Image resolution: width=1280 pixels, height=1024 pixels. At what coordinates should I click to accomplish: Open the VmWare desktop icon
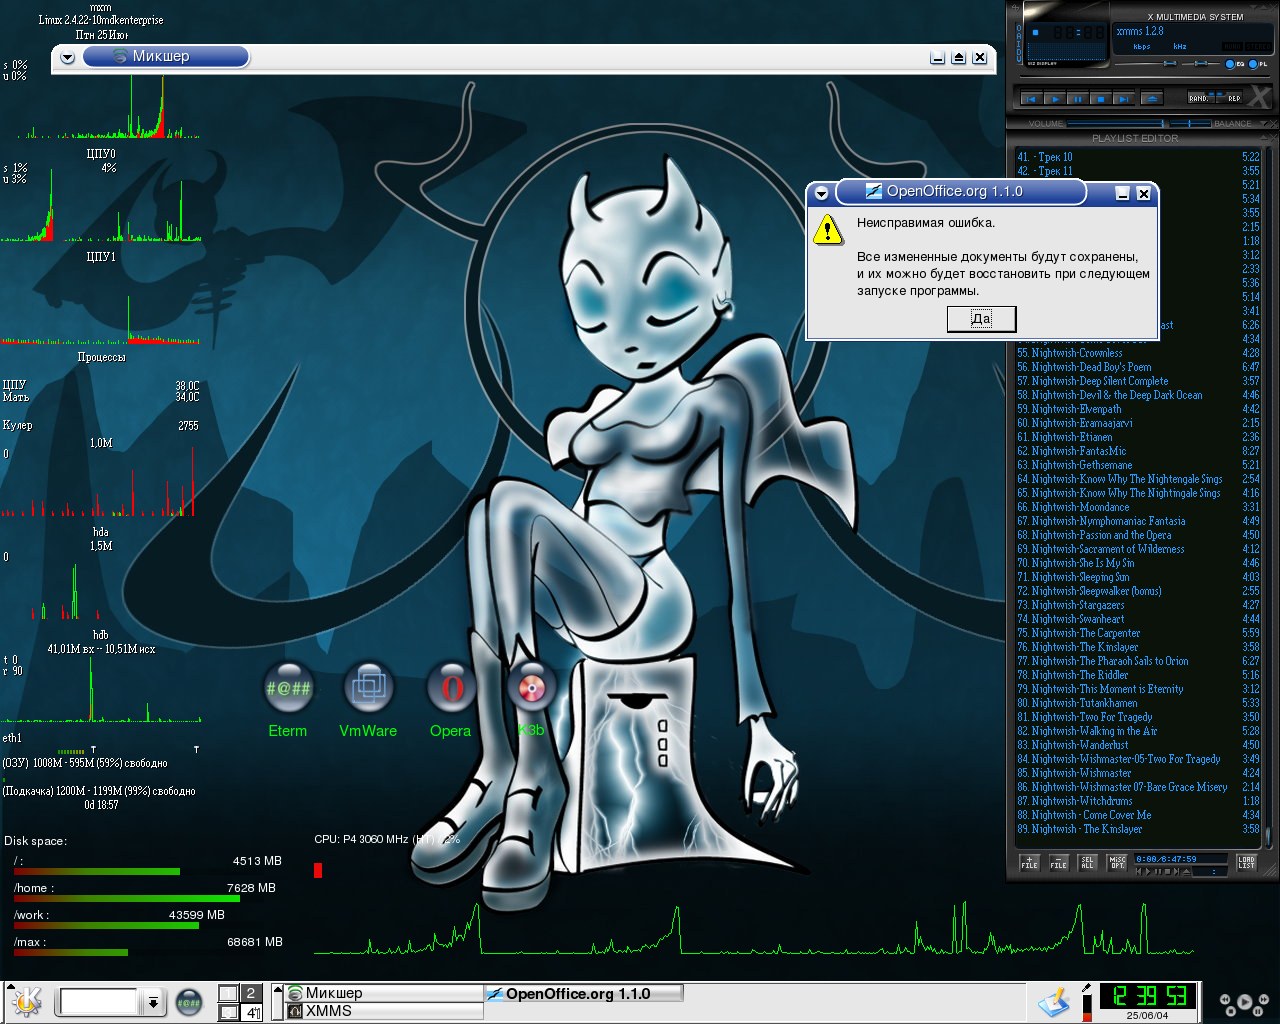369,688
